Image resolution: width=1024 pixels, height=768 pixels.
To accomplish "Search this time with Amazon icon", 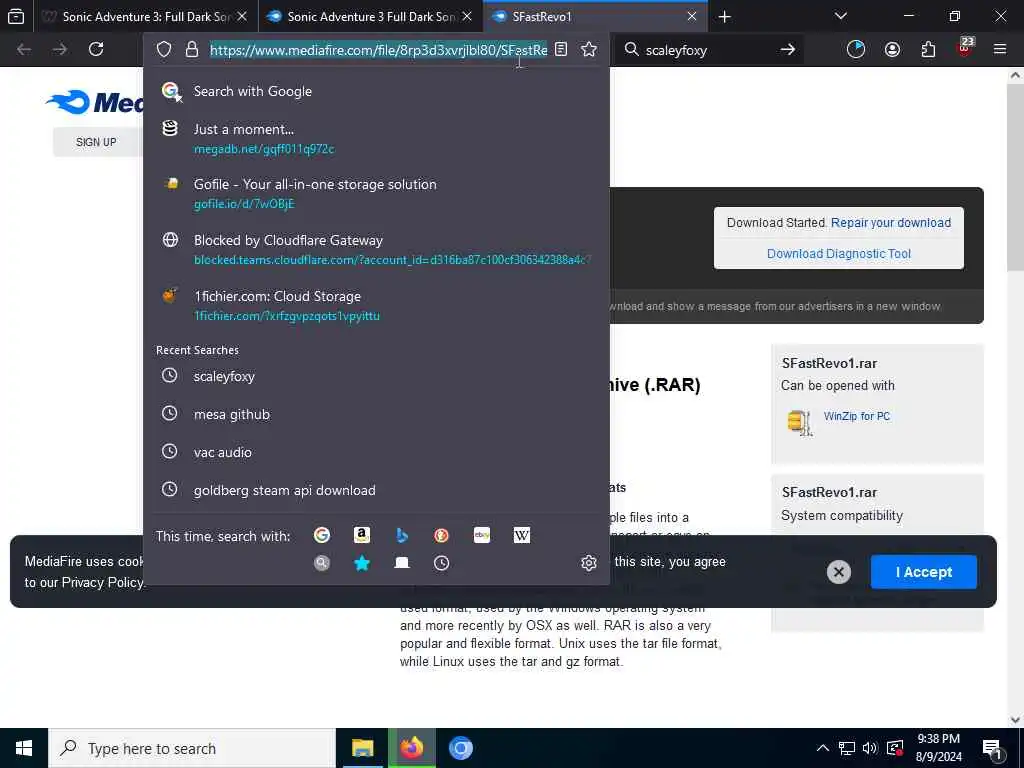I will pyautogui.click(x=362, y=536).
